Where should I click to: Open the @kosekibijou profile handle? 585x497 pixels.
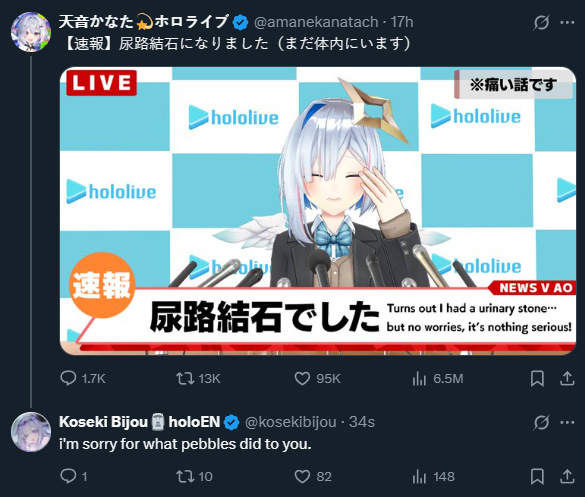click(291, 422)
